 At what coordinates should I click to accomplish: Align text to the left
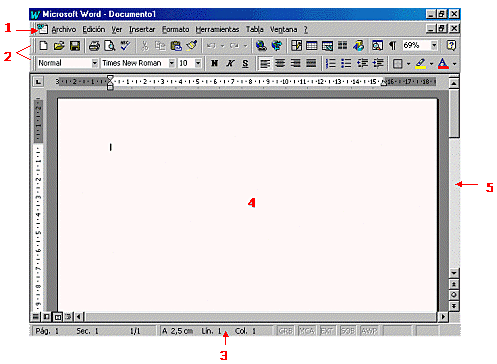[x=265, y=63]
